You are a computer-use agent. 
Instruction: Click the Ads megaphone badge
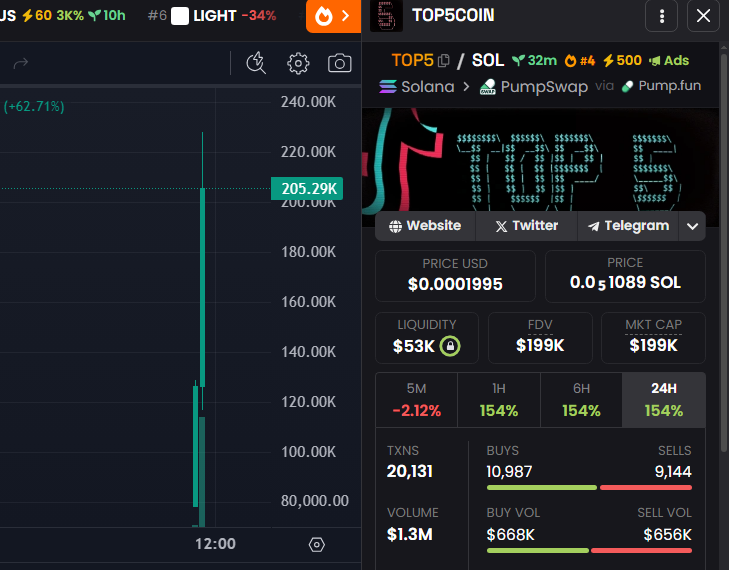669,60
